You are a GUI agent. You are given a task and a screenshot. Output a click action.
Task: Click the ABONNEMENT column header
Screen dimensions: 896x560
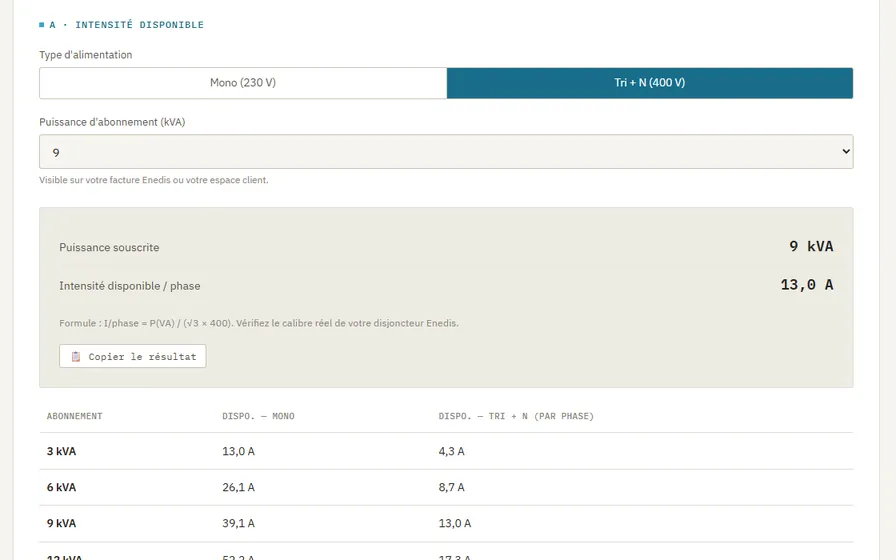(x=75, y=416)
